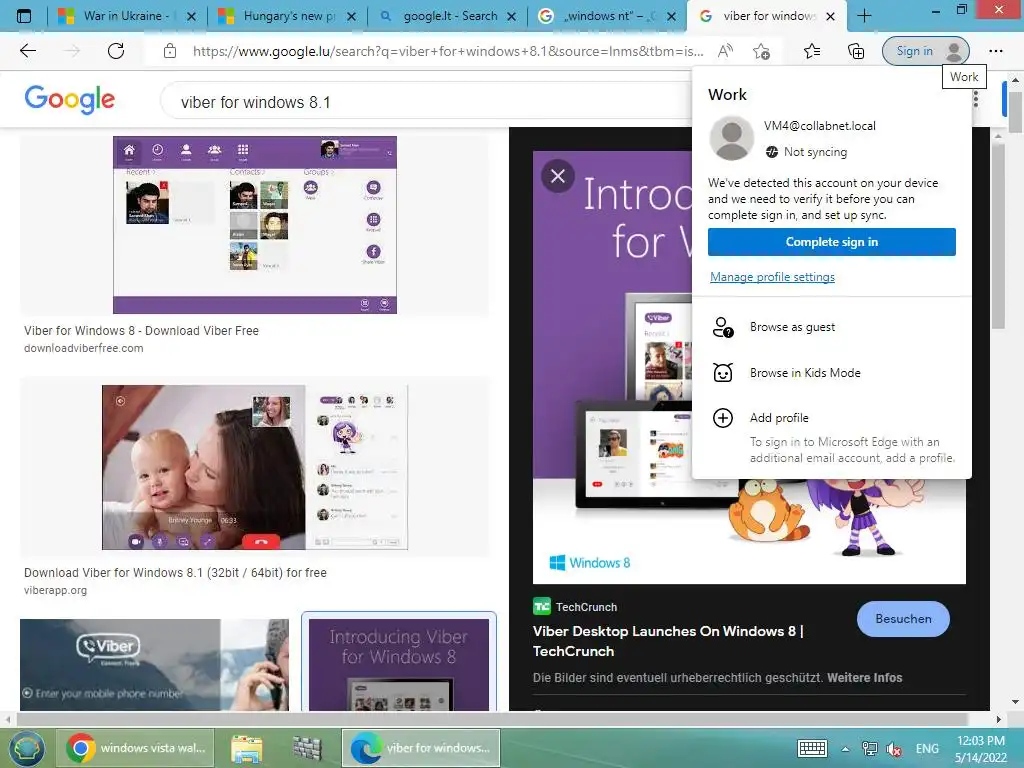Screen dimensions: 1024x768
Task: Open the Windows Start orb
Action: [x=26, y=748]
